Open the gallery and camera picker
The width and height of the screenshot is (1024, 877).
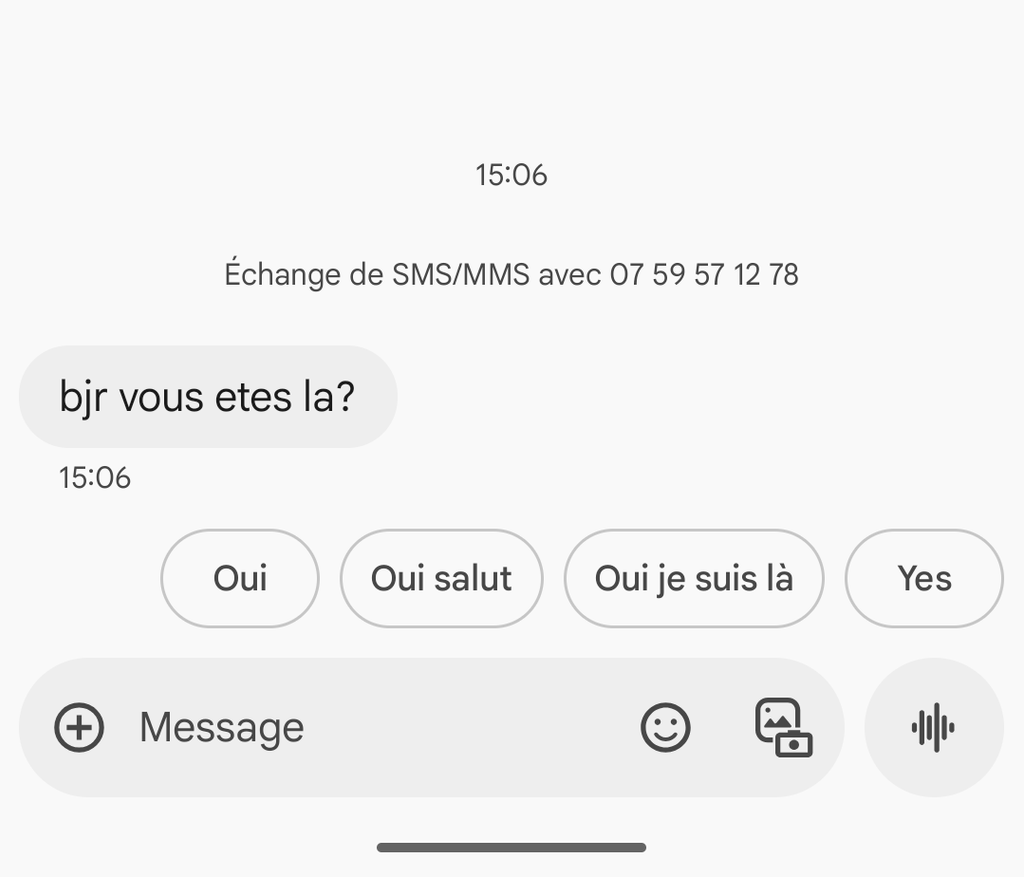click(782, 727)
